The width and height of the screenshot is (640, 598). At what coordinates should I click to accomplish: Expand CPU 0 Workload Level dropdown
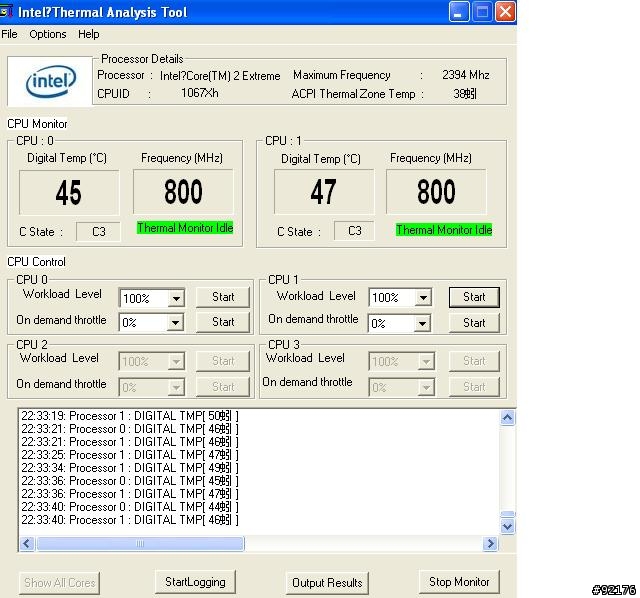176,298
